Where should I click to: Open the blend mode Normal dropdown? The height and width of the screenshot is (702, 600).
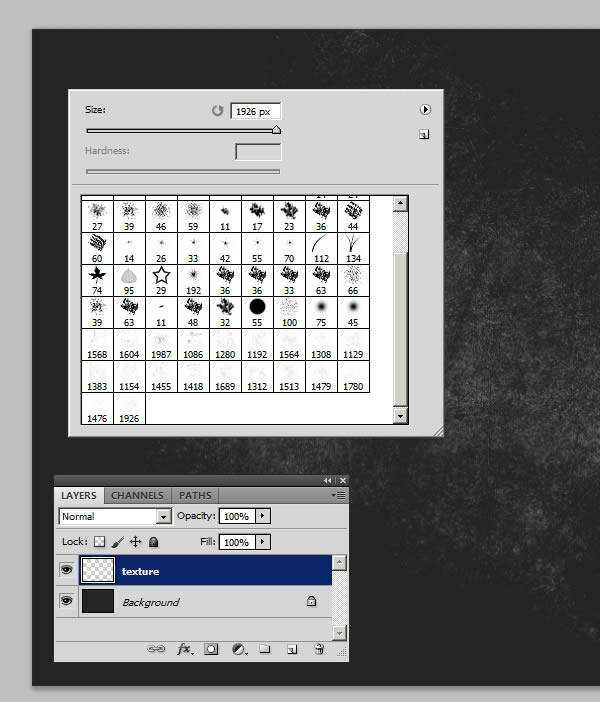tap(115, 516)
